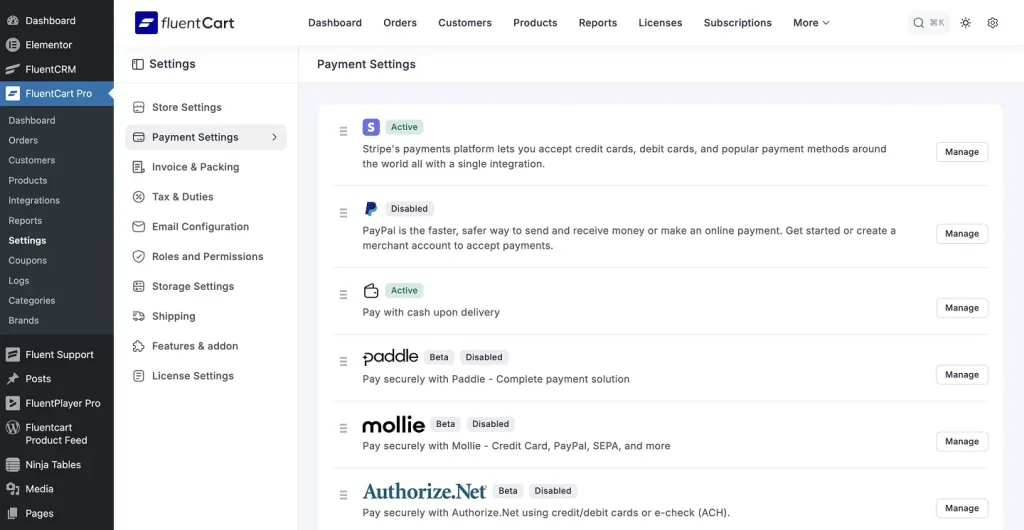Open Ninja Tables in WordPress sidebar
Viewport: 1024px width, 530px height.
[57, 465]
